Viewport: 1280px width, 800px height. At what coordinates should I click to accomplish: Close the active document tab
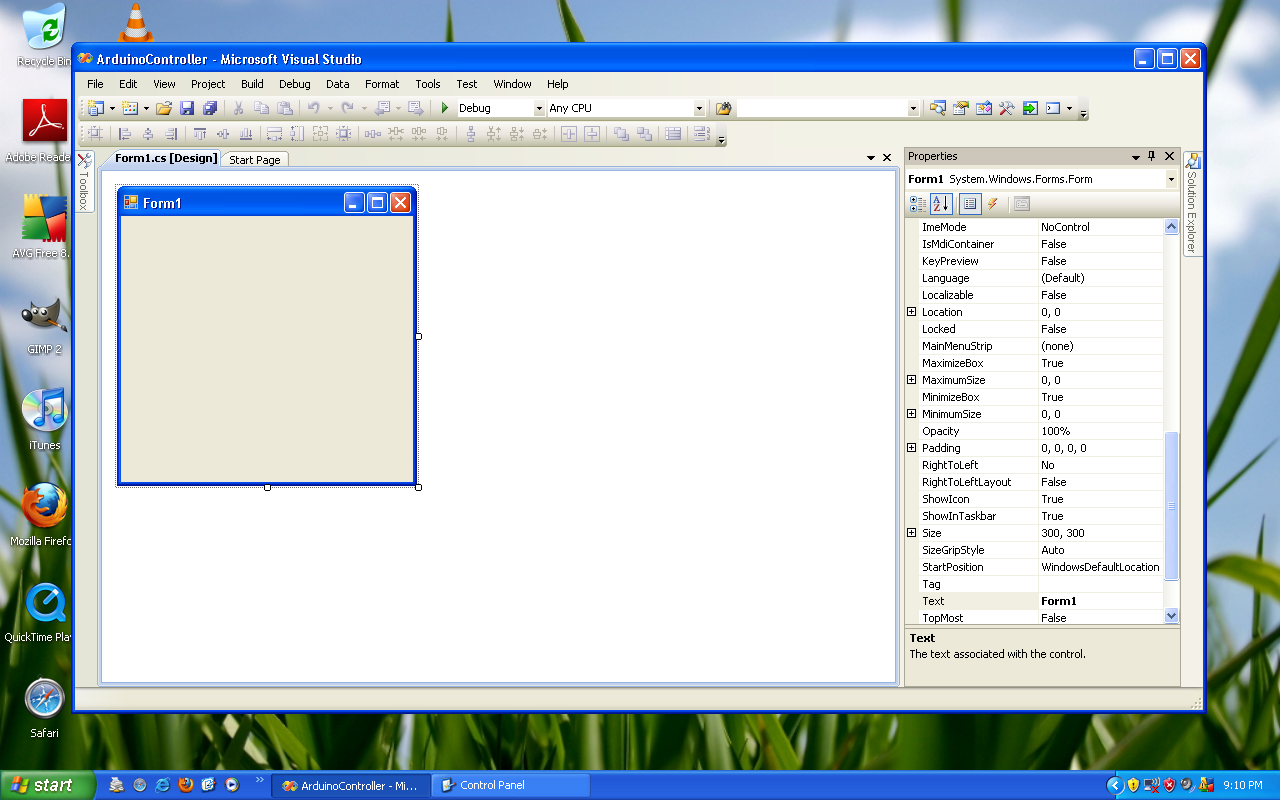887,158
